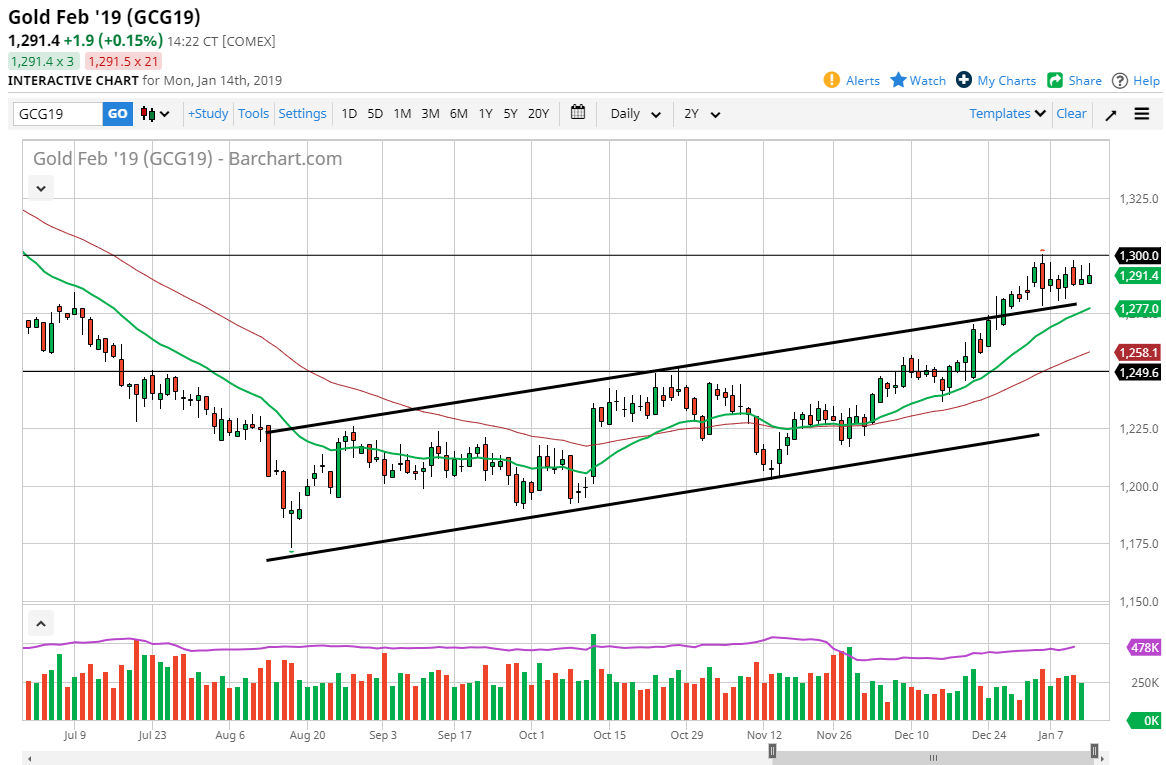Open the hamburger menu icon
Viewport: 1166px width, 765px height.
tap(1142, 114)
